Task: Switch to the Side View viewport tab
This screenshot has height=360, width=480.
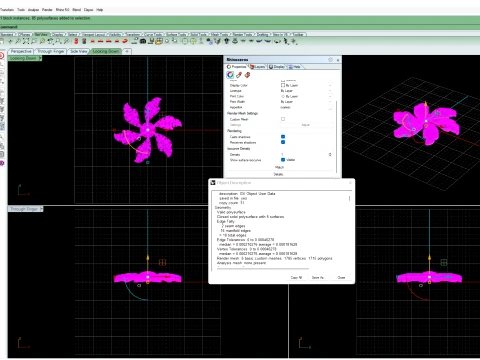Action: (79, 51)
